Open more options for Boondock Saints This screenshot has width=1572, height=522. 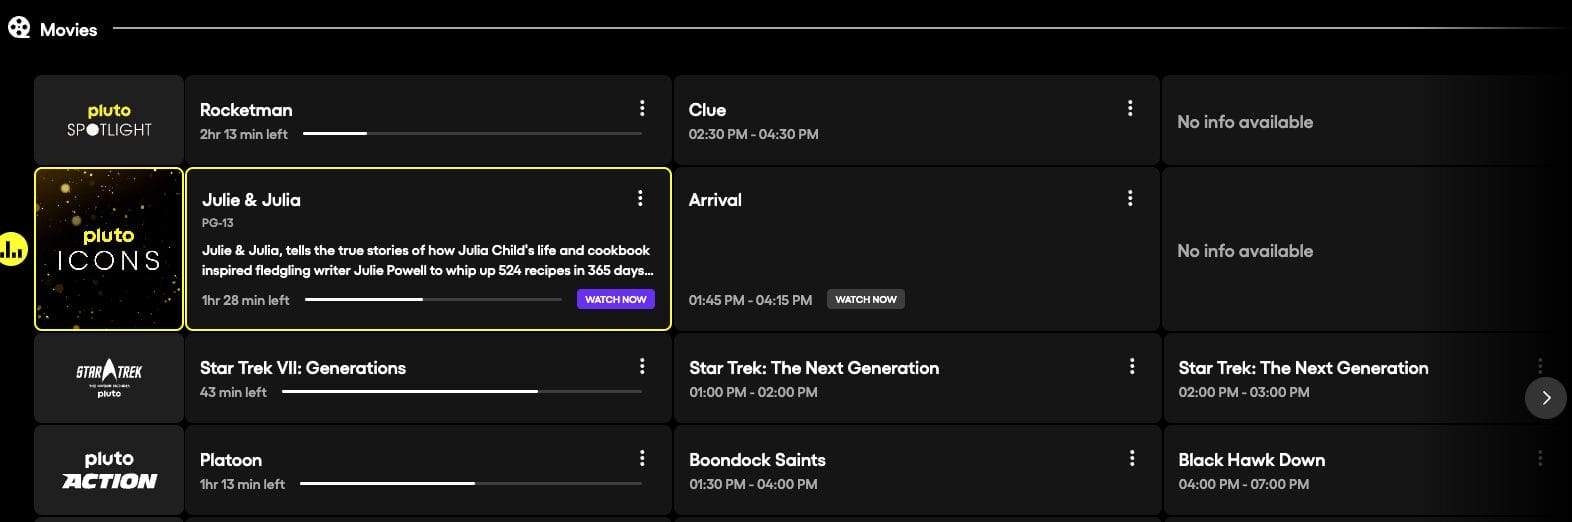[x=1132, y=458]
